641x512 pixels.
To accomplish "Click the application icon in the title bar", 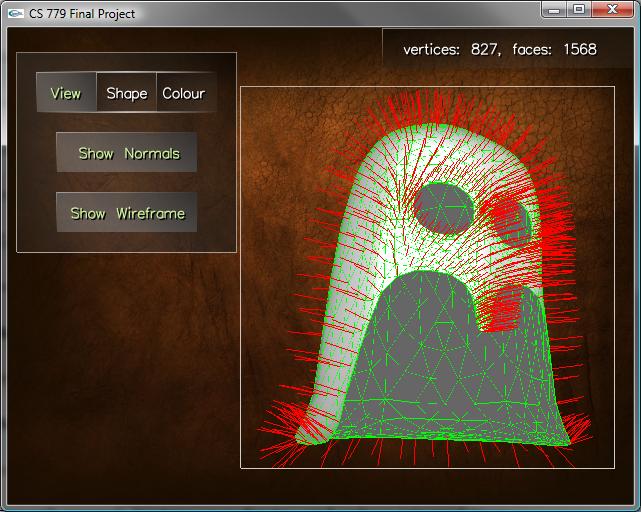I will (15, 13).
